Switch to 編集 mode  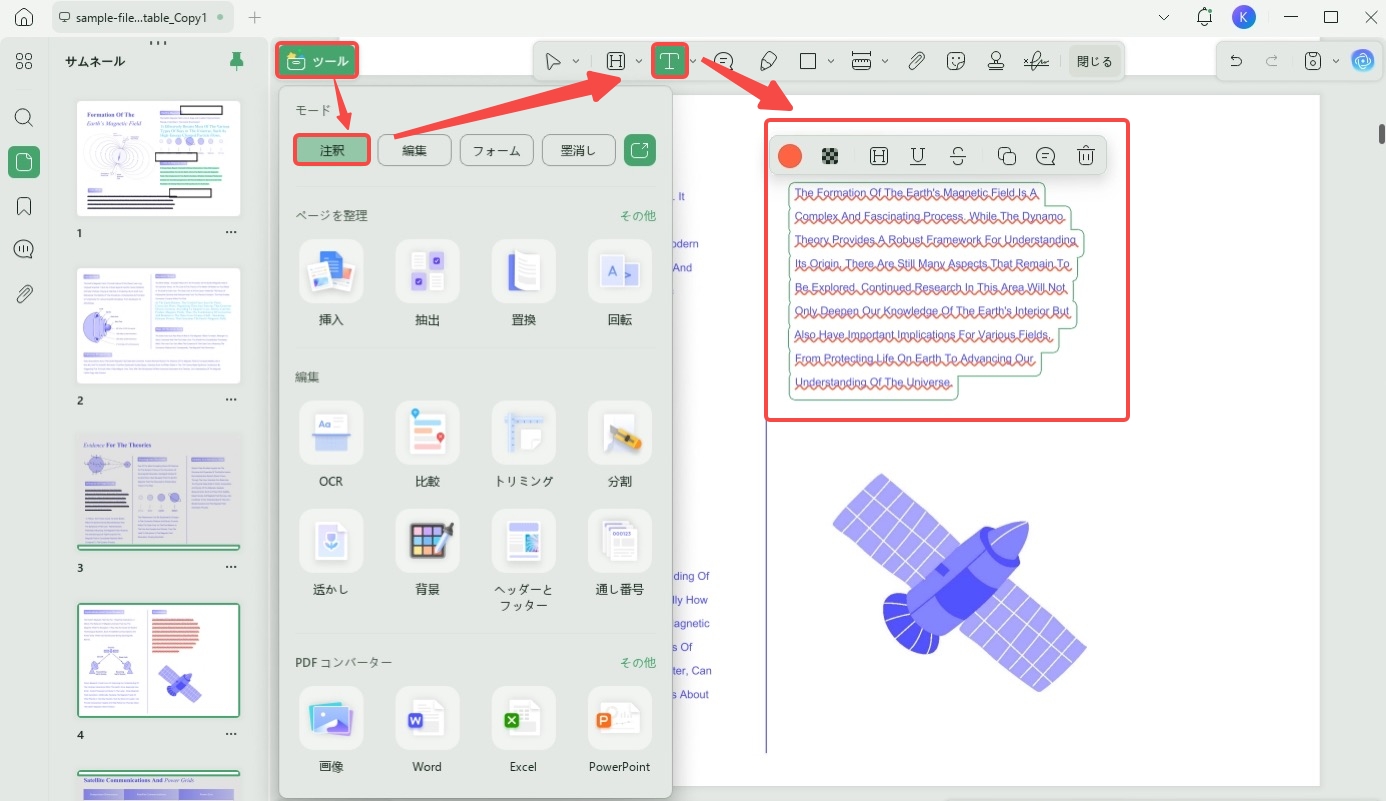coord(414,150)
